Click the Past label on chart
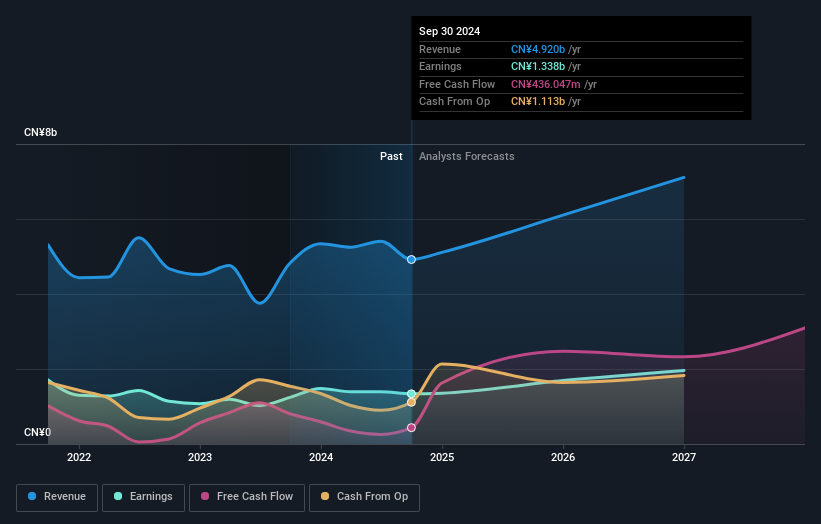 (x=391, y=157)
